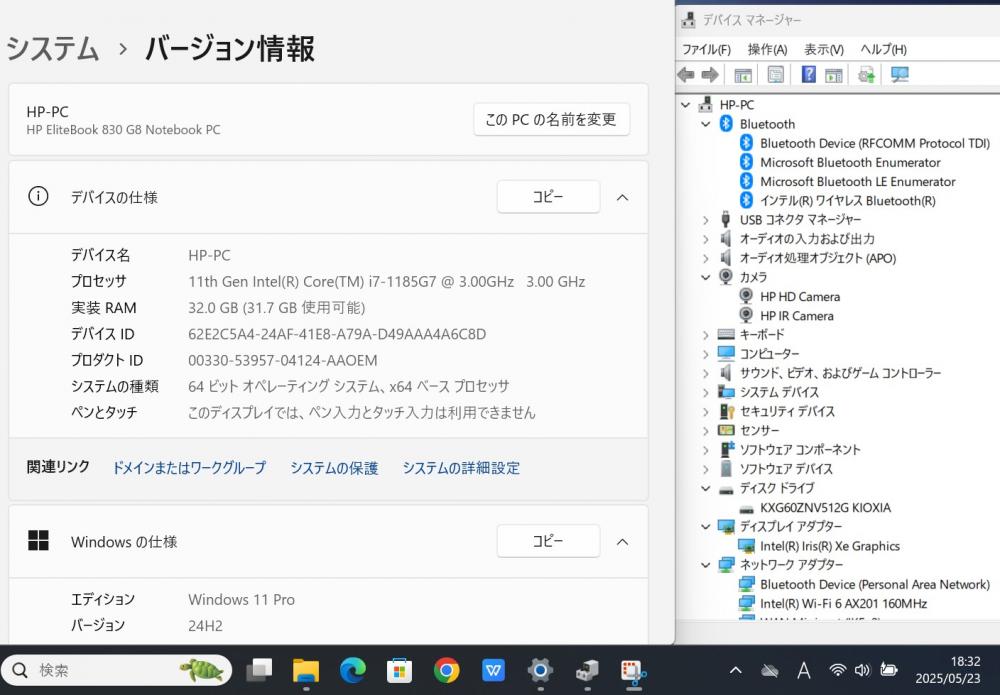
Task: Select Intel(R) Wi-Fi 6 AX201 160MHz adapter
Action: [x=843, y=603]
